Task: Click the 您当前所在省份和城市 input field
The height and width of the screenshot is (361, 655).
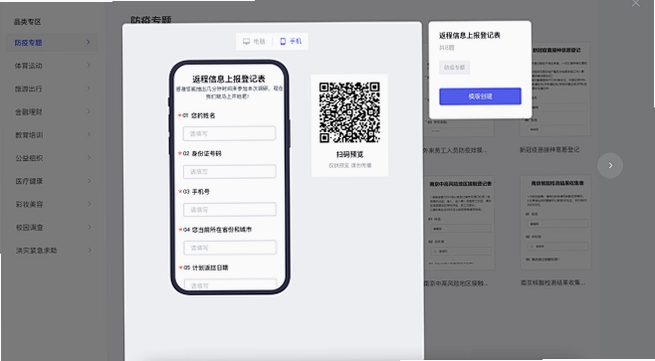Action: (x=230, y=247)
